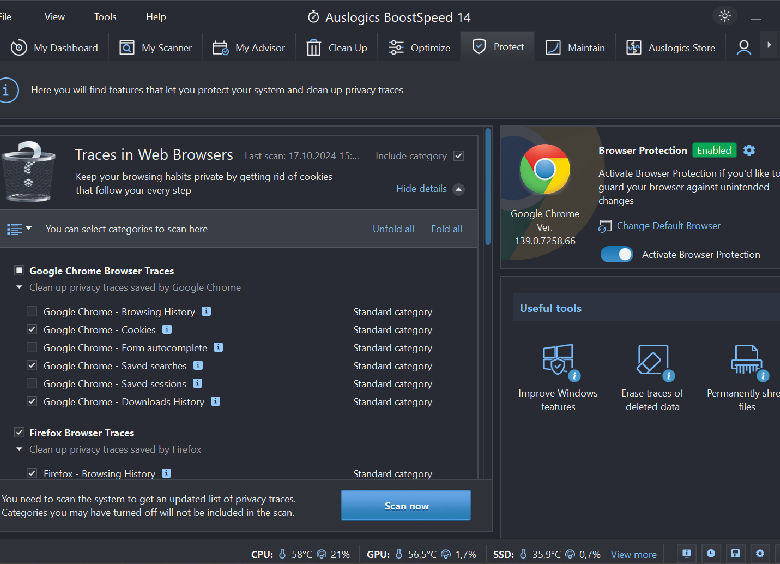Screen dimensions: 780x564
Task: Click the categories list vertical scrollbar
Action: point(488,187)
